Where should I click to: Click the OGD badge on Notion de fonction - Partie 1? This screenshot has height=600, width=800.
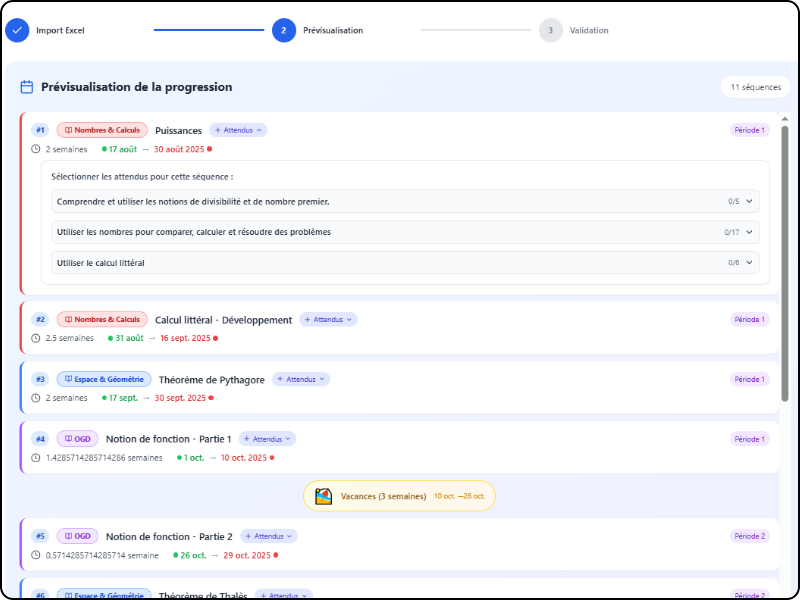77,438
